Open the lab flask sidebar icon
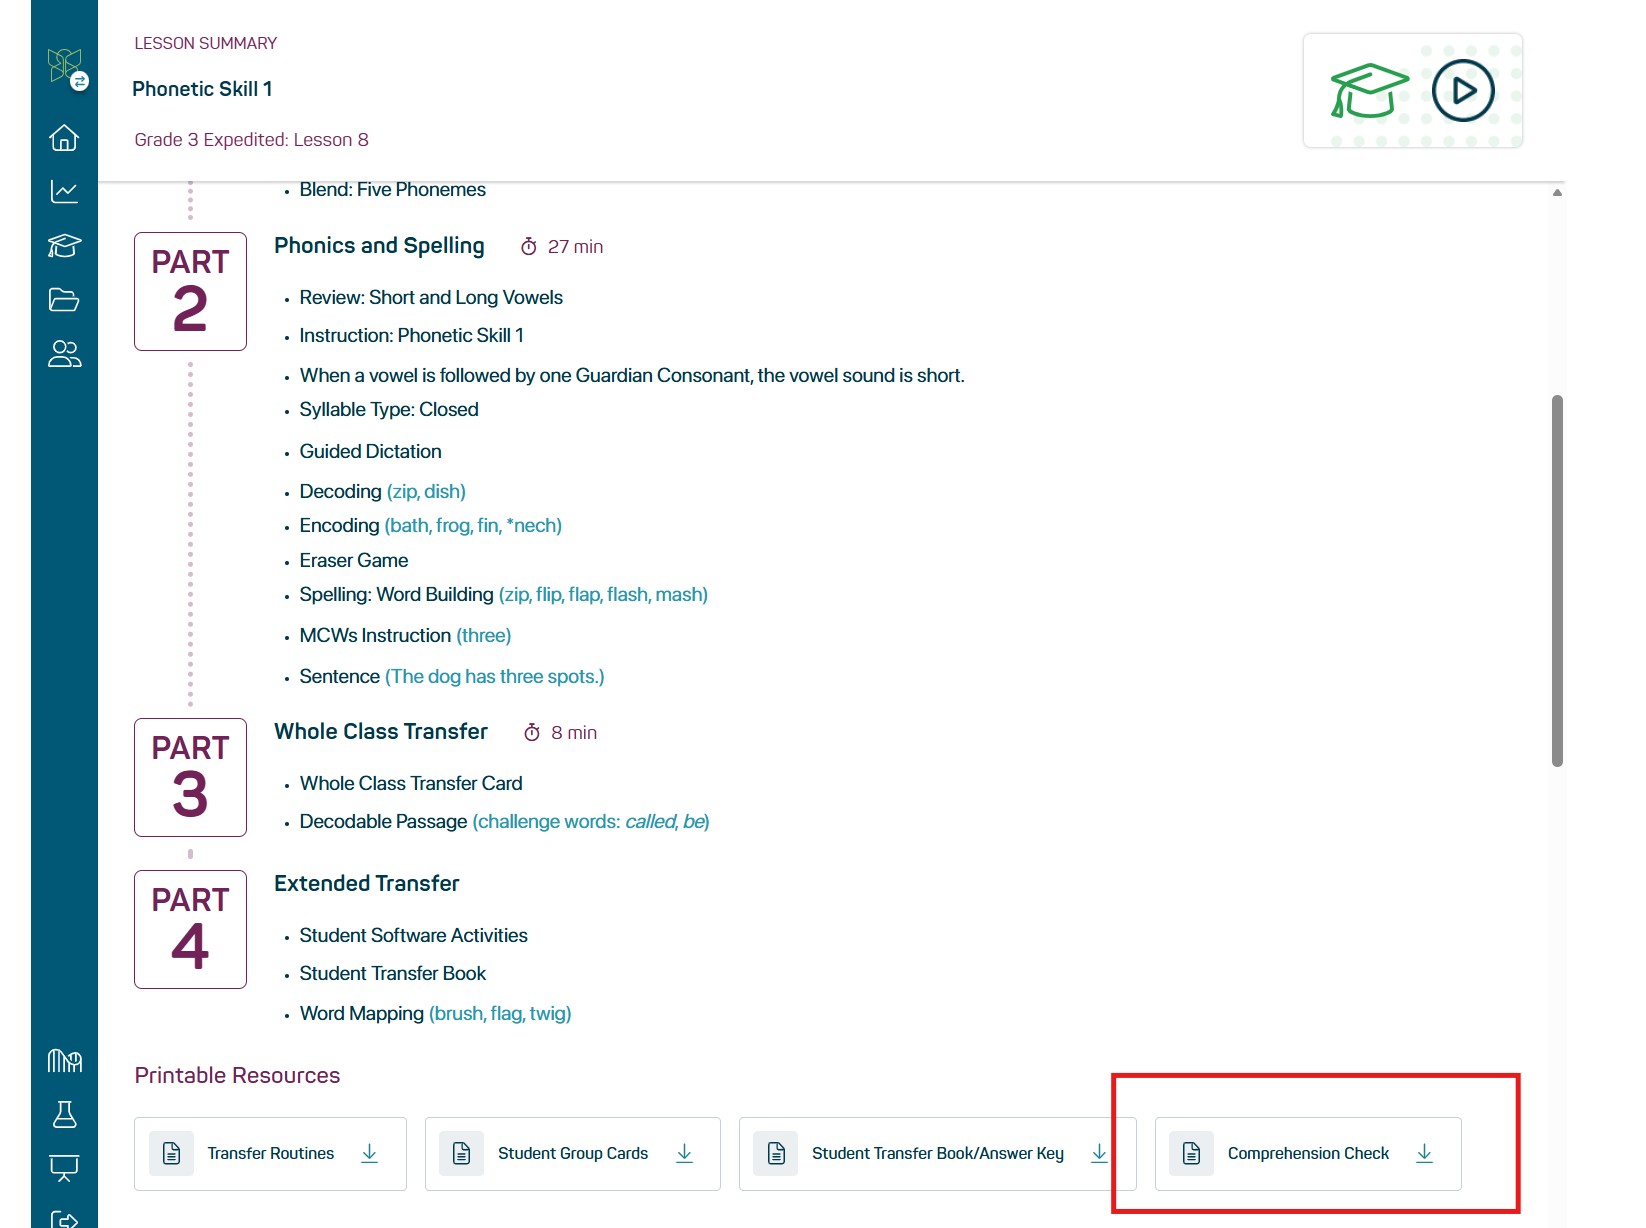Viewport: 1646px width, 1228px height. tap(64, 1114)
